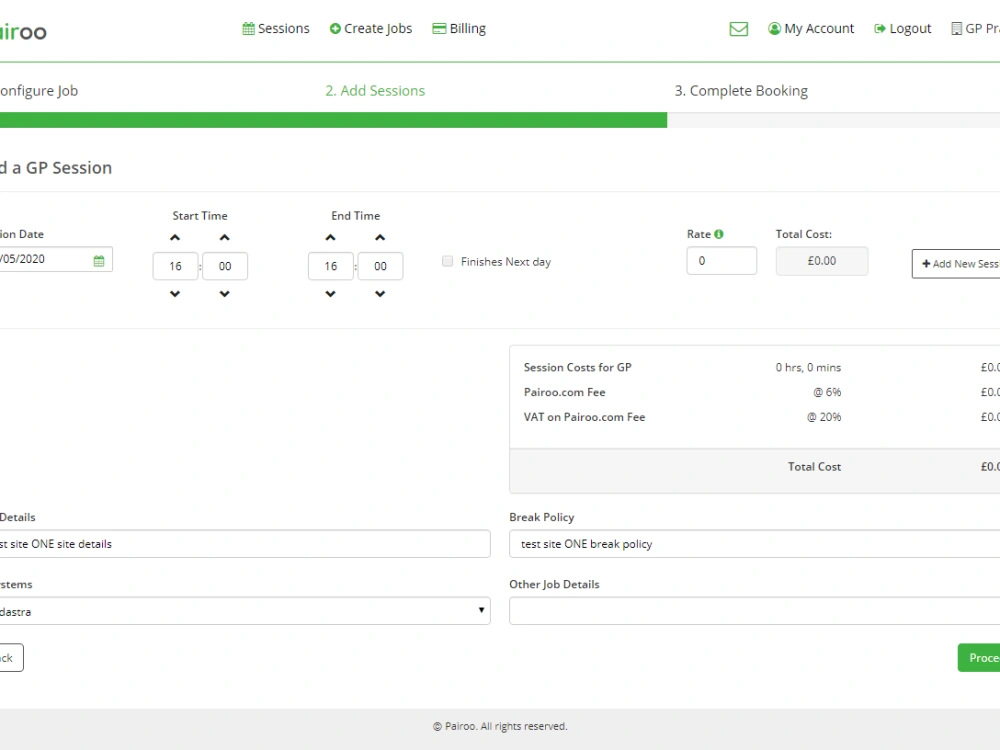Decrease End Time hour with down arrow
This screenshot has height=750, width=1000.
pyautogui.click(x=330, y=294)
